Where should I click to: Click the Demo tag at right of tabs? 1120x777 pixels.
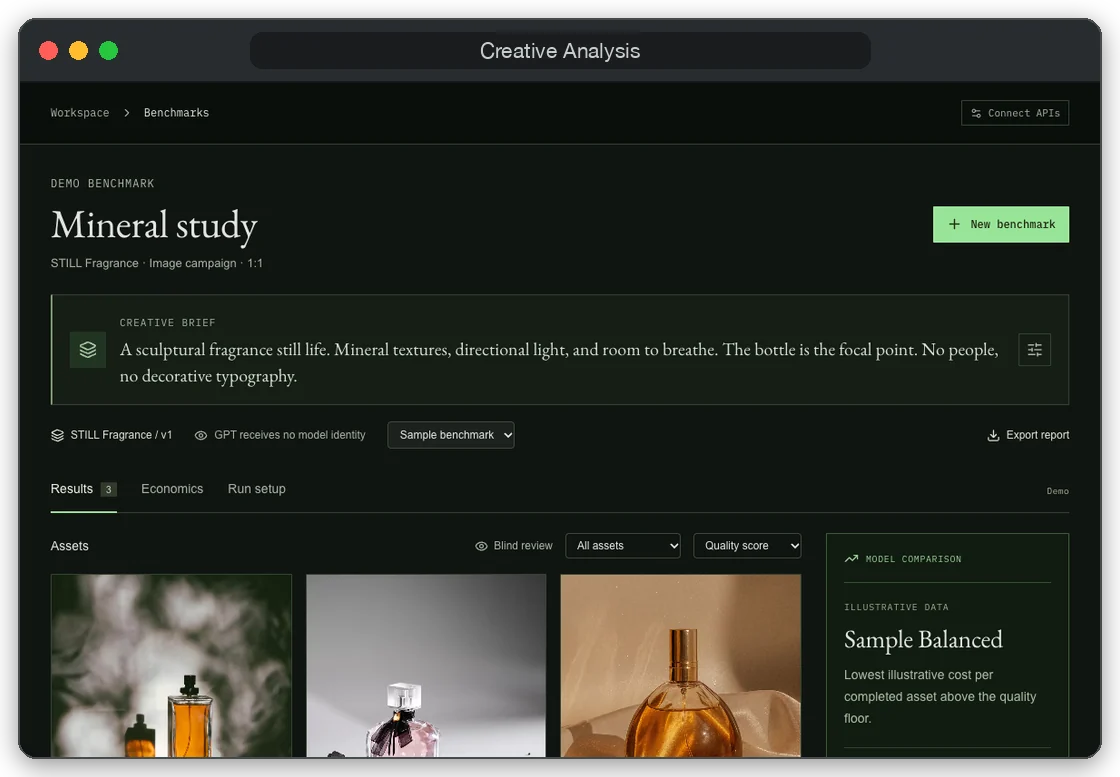pos(1057,491)
